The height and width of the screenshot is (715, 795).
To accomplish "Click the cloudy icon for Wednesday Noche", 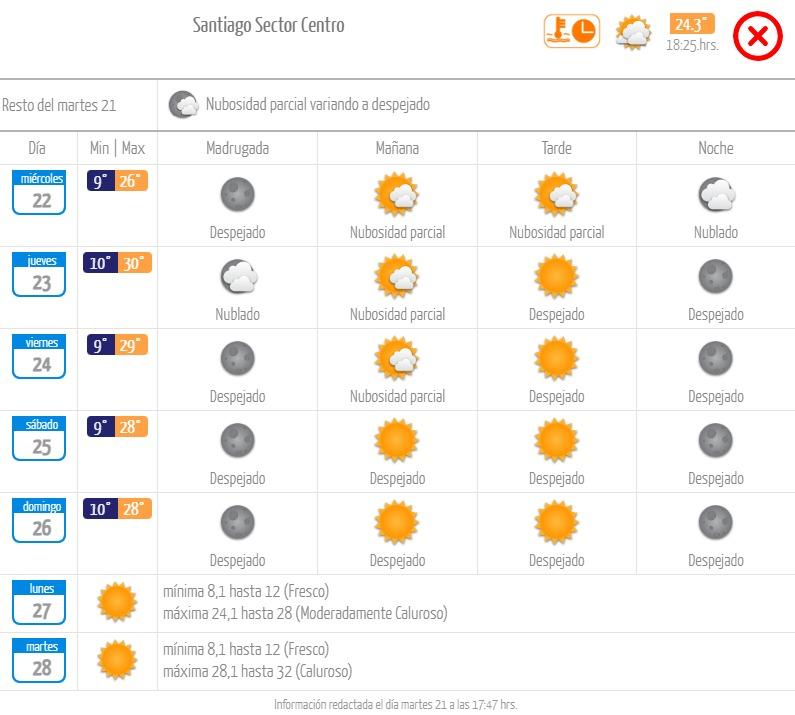I will (716, 195).
